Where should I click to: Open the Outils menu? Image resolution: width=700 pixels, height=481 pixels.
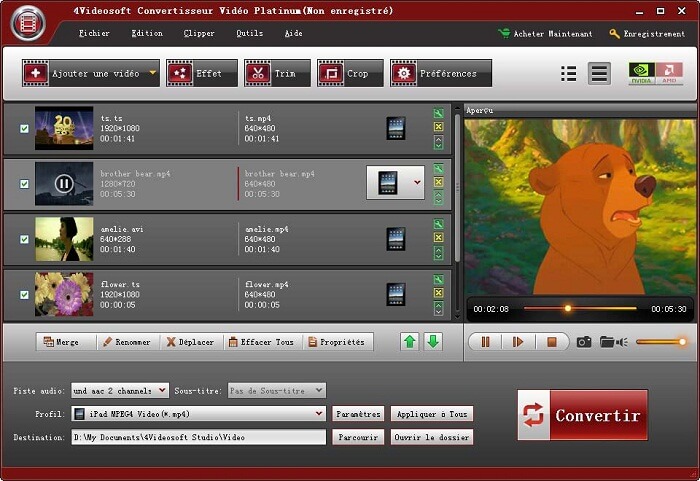point(249,33)
